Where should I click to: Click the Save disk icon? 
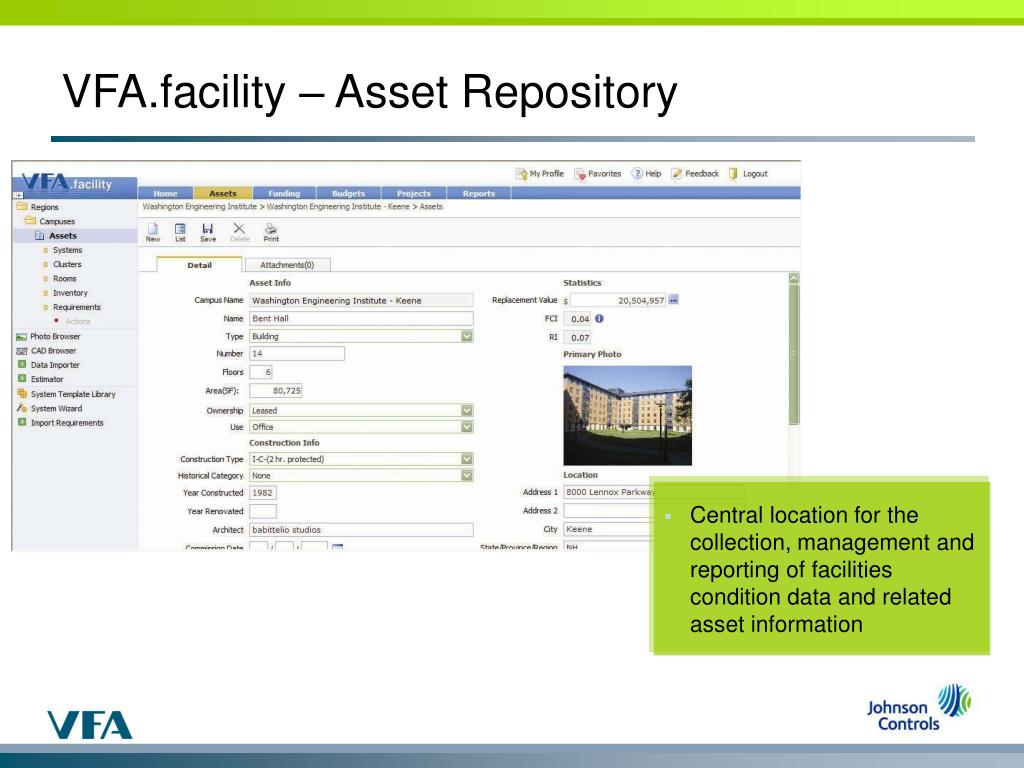pos(208,229)
